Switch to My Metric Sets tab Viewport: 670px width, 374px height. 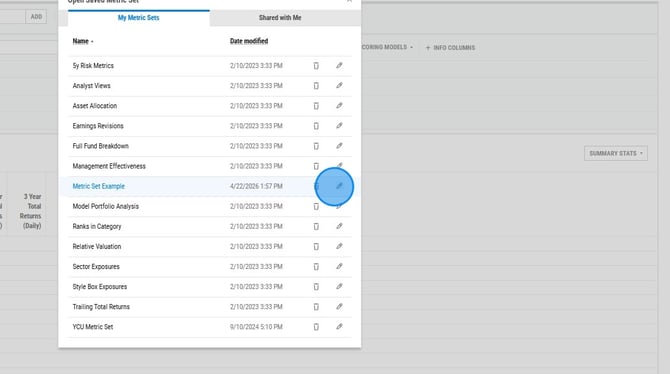(x=138, y=18)
